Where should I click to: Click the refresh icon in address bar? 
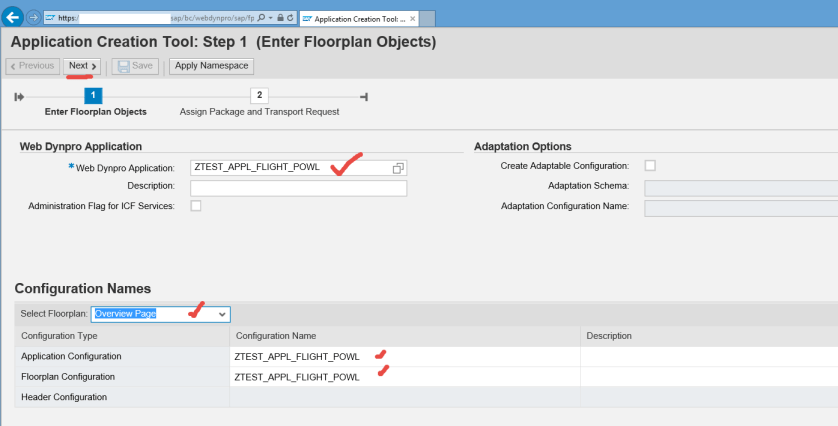tap(290, 18)
